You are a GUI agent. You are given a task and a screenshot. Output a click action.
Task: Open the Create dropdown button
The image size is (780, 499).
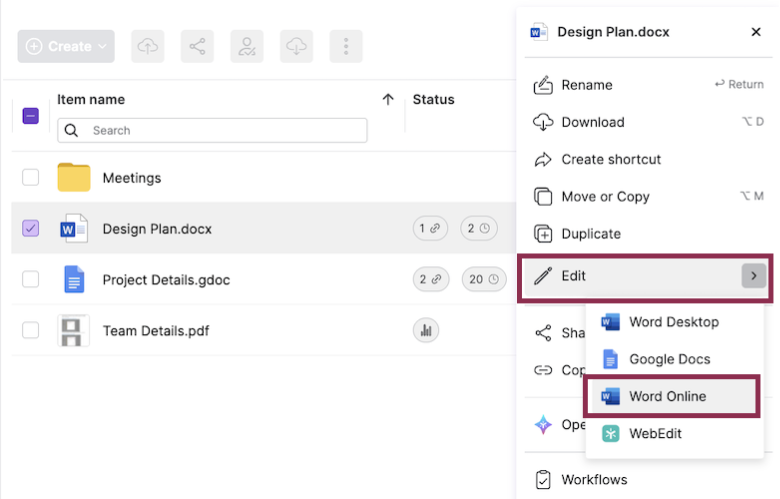point(66,46)
